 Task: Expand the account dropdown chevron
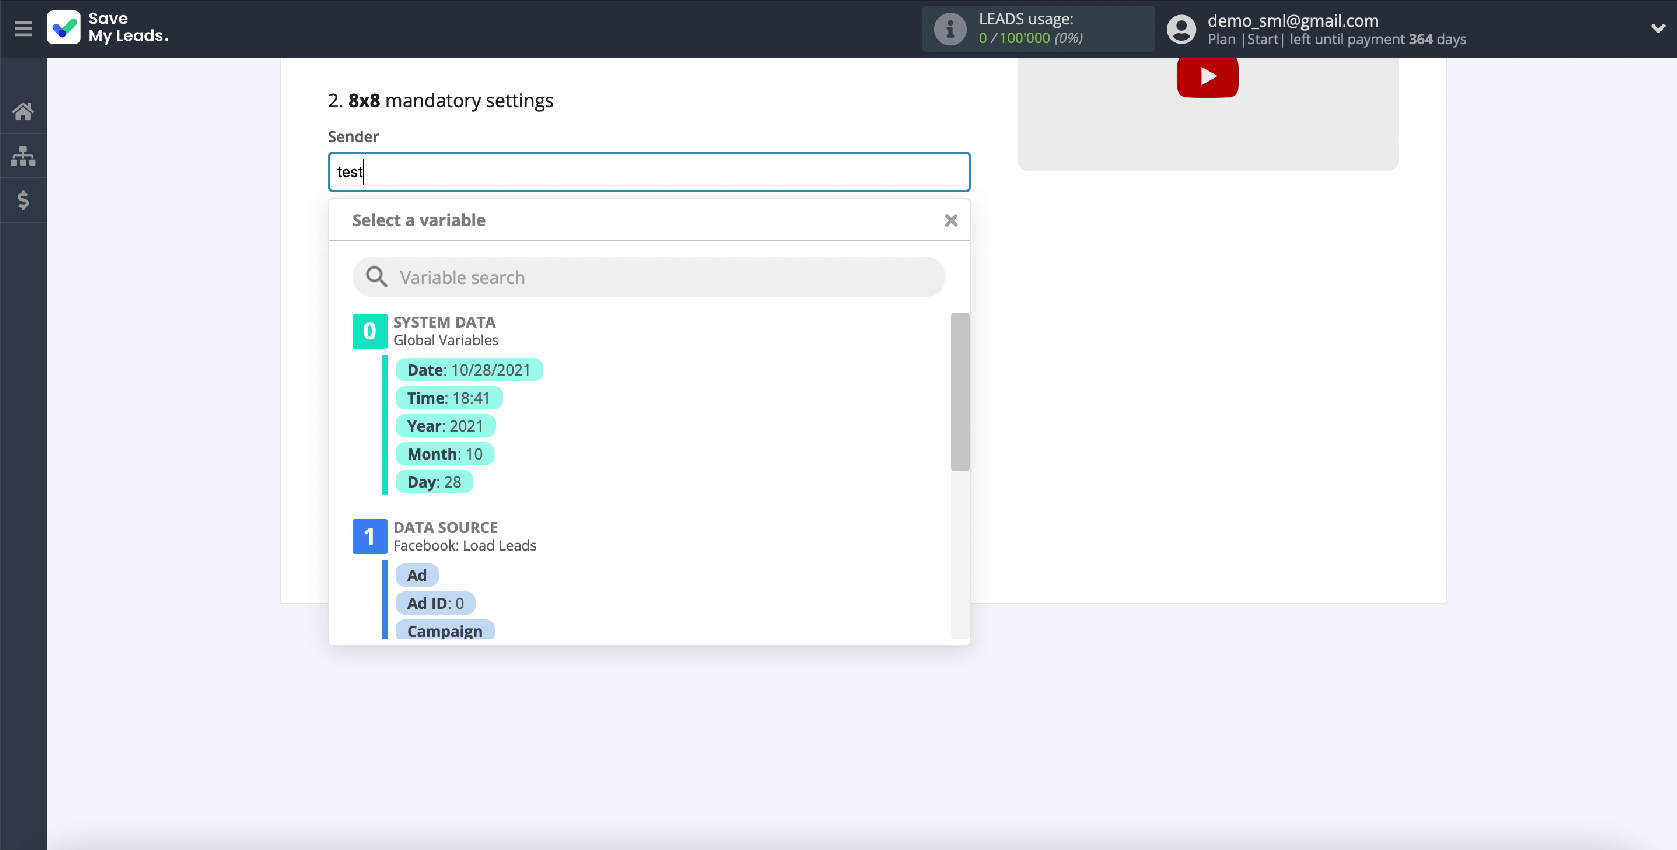tap(1657, 29)
